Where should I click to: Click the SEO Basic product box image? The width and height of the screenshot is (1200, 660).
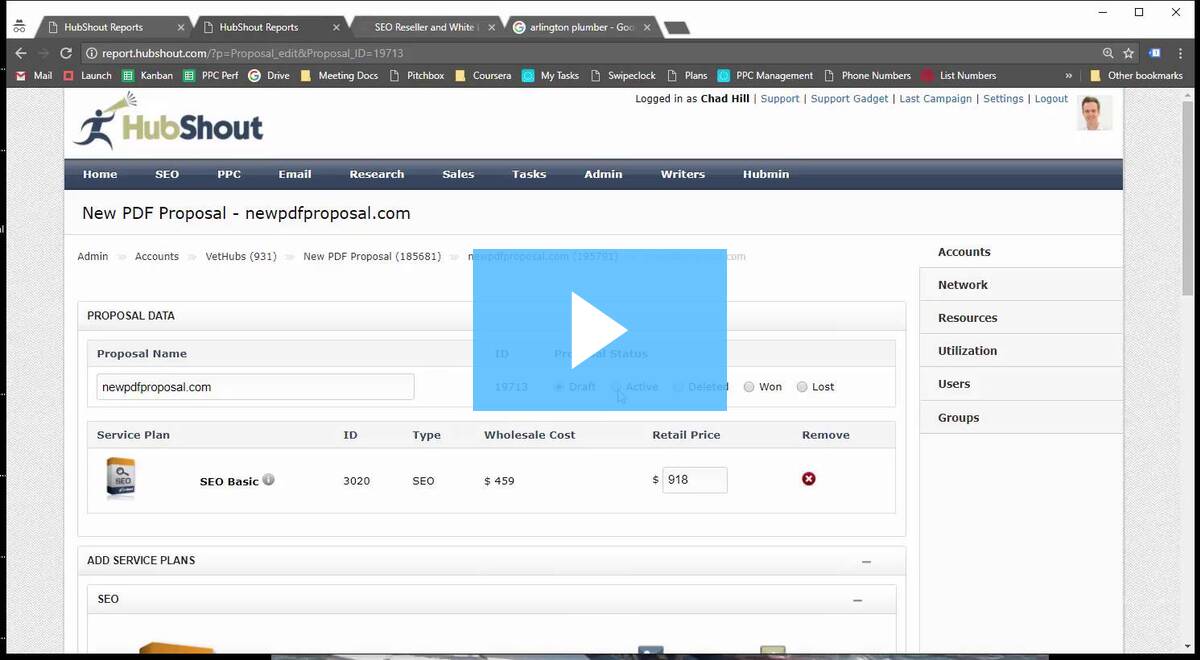coord(121,478)
